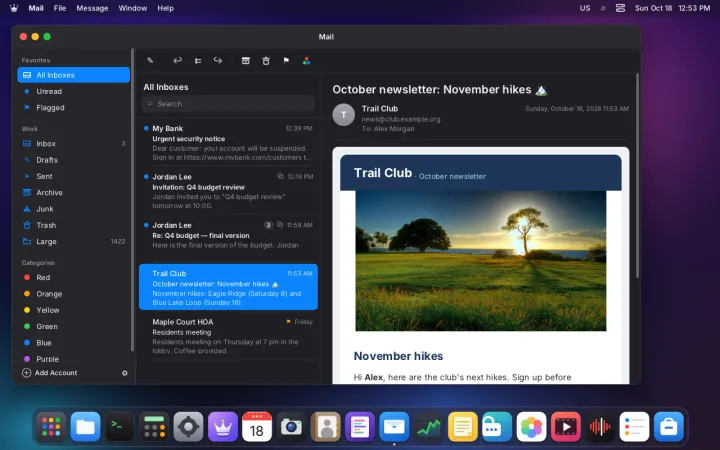Open Jordan Lee Q4 budget review invitation
The height and width of the screenshot is (450, 720).
pyautogui.click(x=228, y=191)
